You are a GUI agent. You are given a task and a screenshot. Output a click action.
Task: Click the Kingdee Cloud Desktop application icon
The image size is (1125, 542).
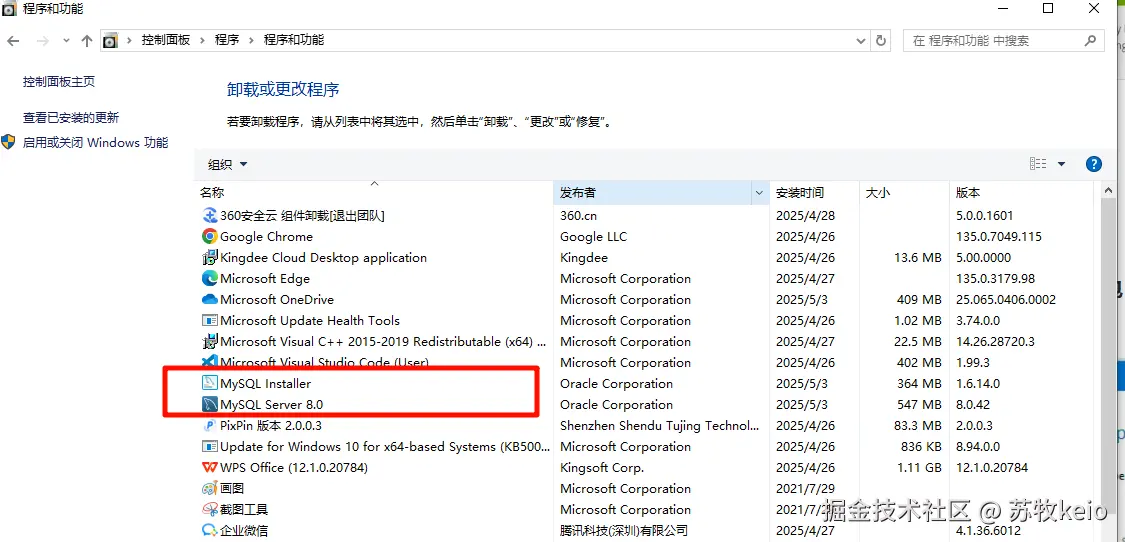[x=210, y=257]
